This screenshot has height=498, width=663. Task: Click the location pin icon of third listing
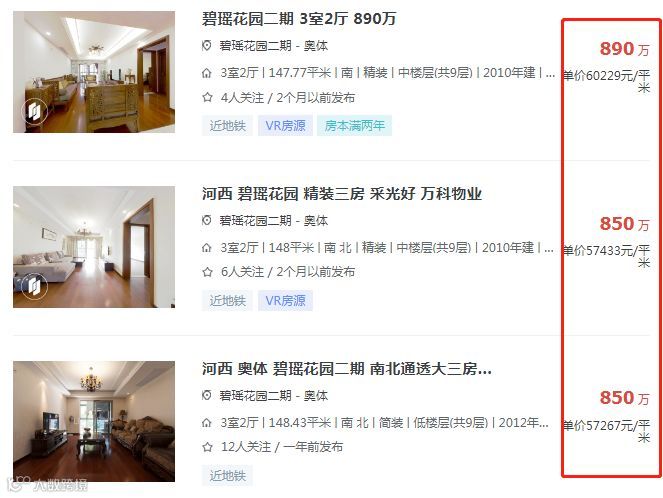tap(206, 395)
